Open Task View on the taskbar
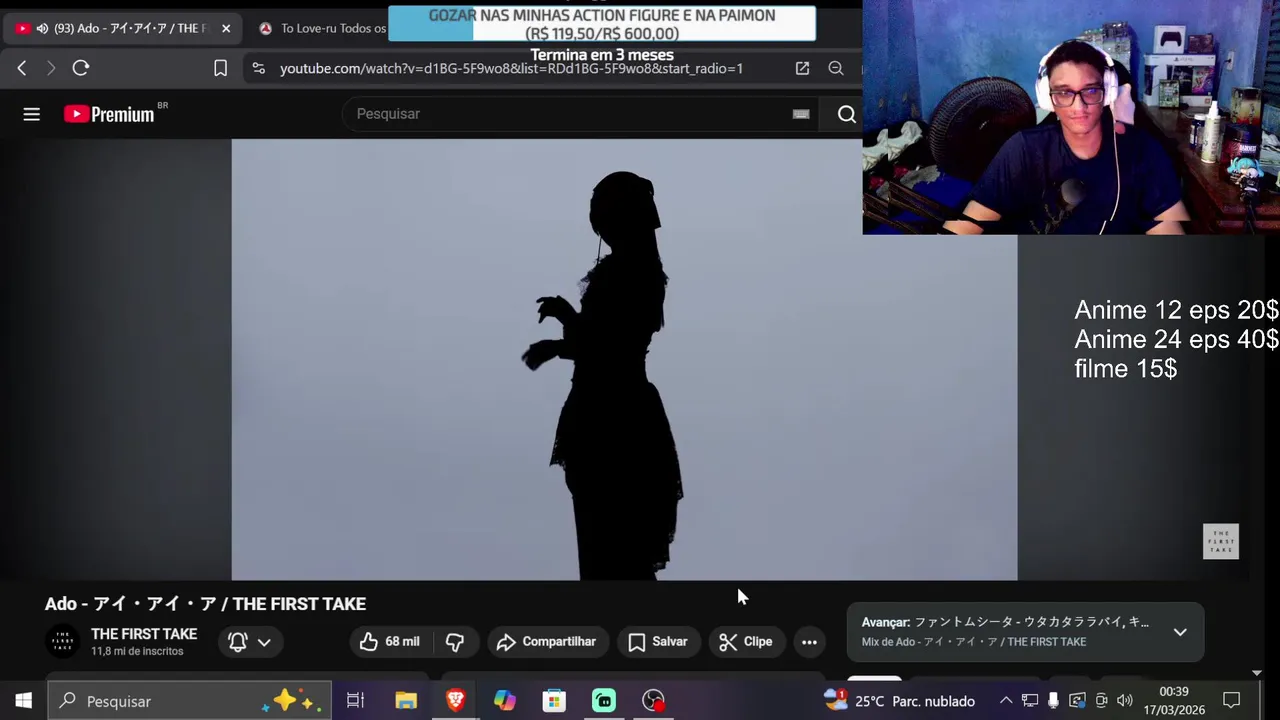 point(355,701)
